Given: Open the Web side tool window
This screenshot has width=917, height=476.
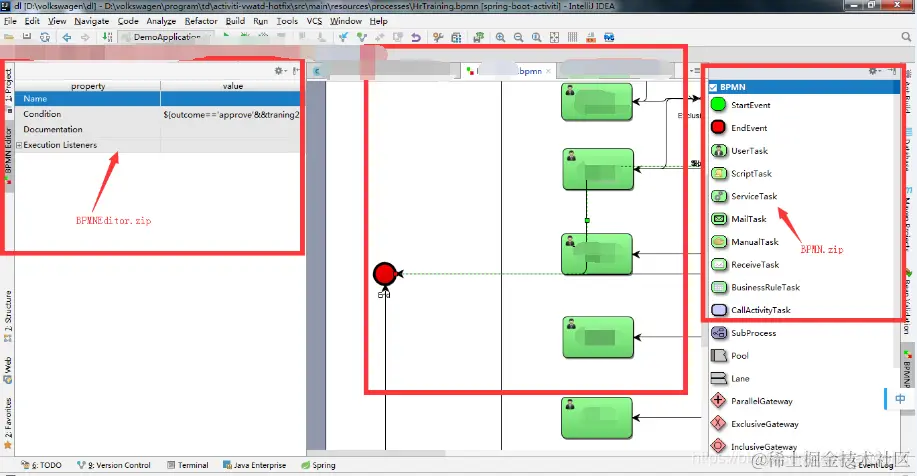Looking at the screenshot, I should tap(8, 370).
